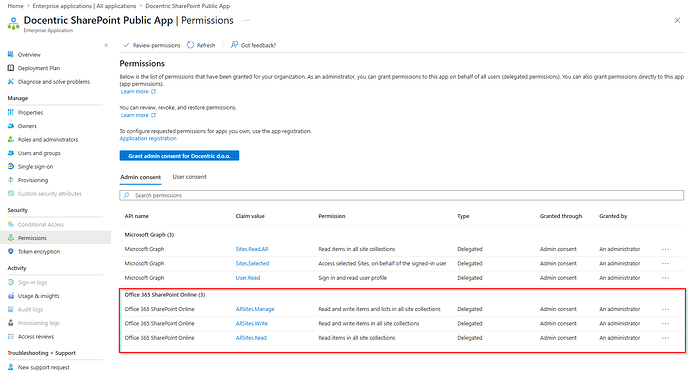Open the Users and groups icon

tap(11, 153)
